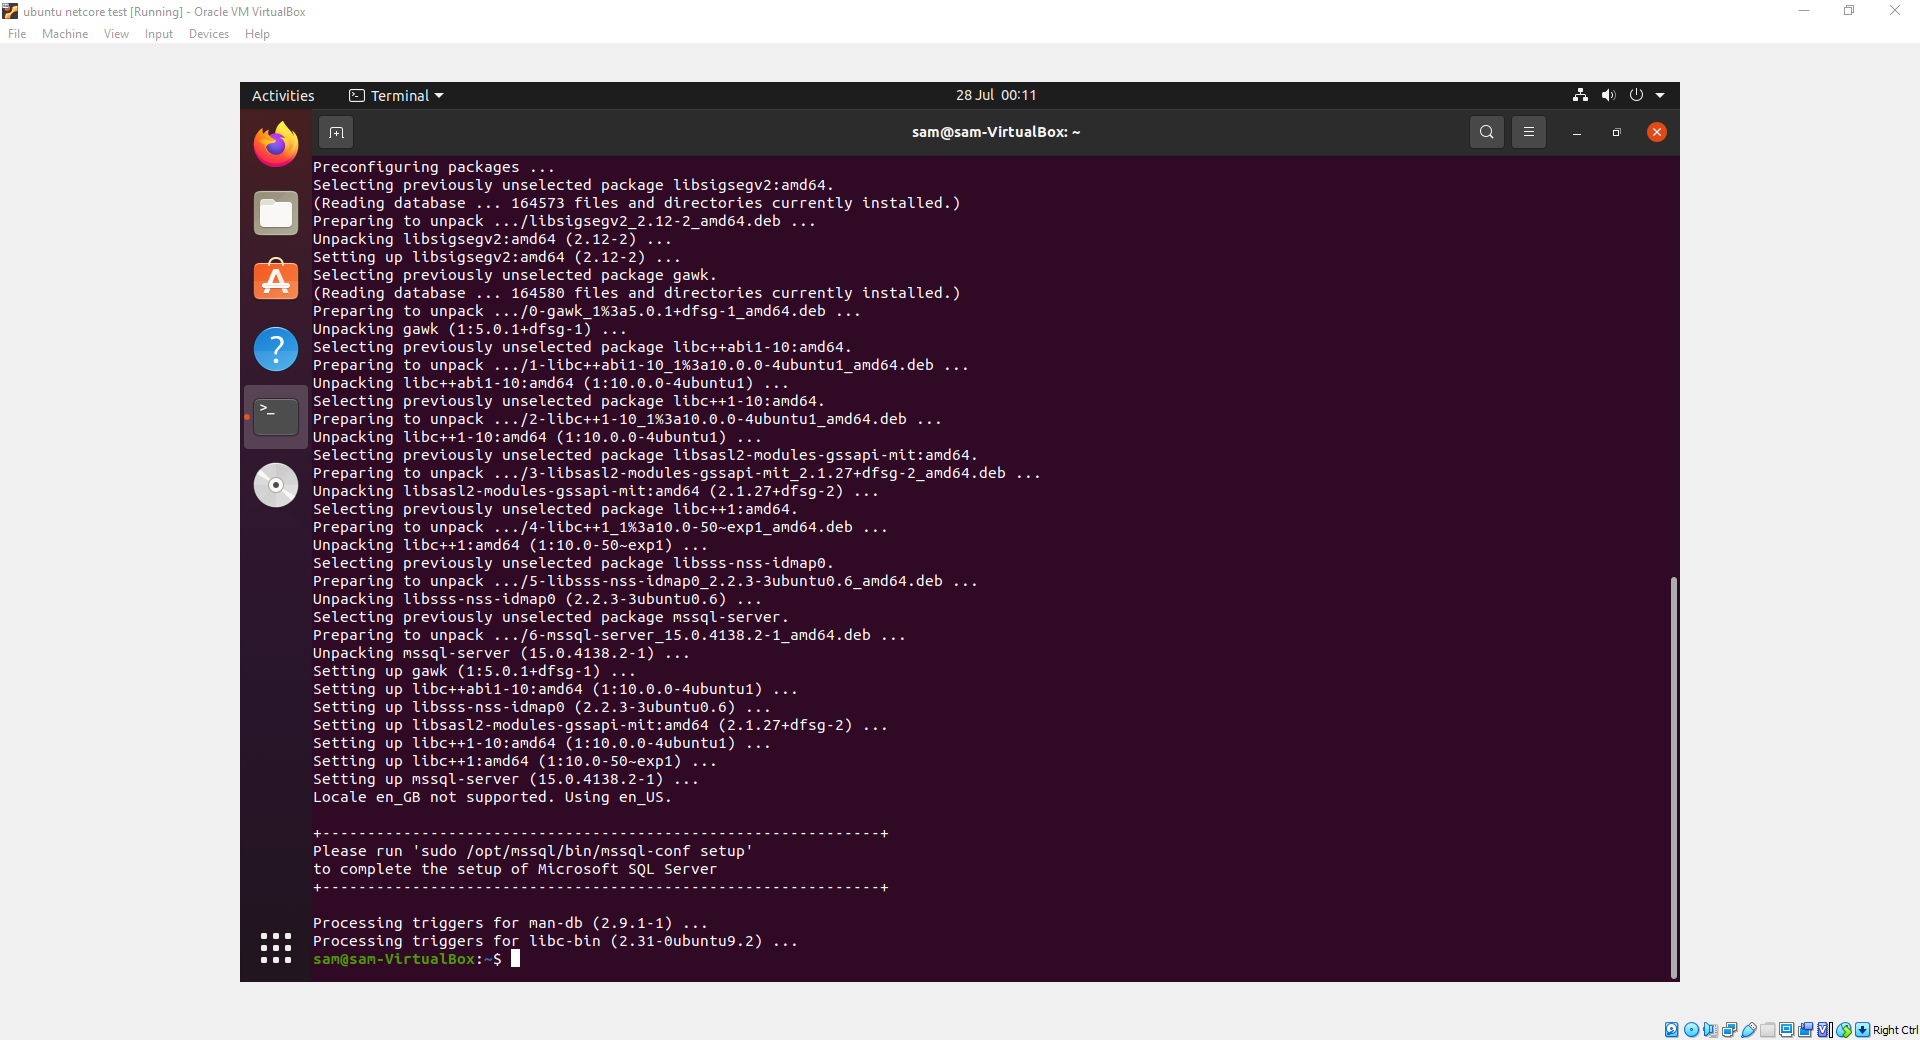Viewport: 1920px width, 1040px height.
Task: Click 'Preconfiguring packages ...' line
Action: click(434, 167)
